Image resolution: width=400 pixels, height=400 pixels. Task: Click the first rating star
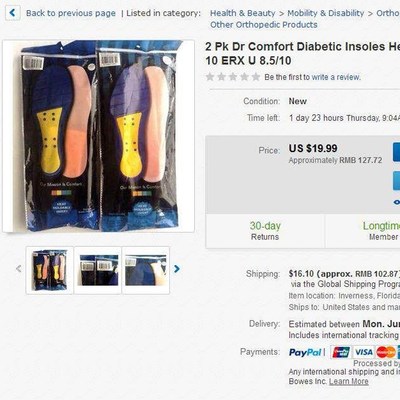point(210,77)
